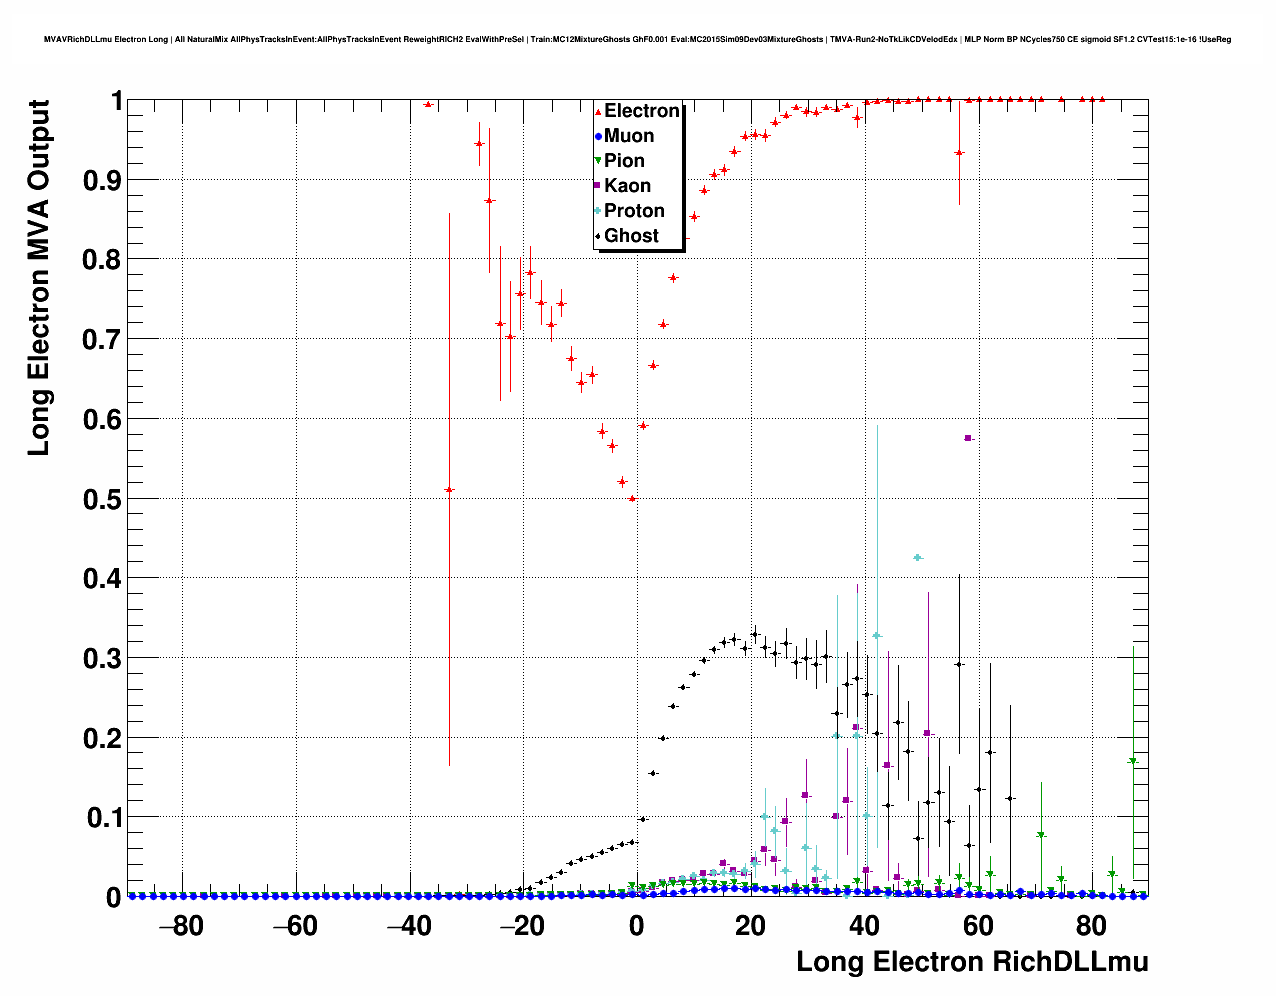Select the Electron point at 0.51 with long error bar
Viewport: 1276px width, 996px height.
point(449,490)
